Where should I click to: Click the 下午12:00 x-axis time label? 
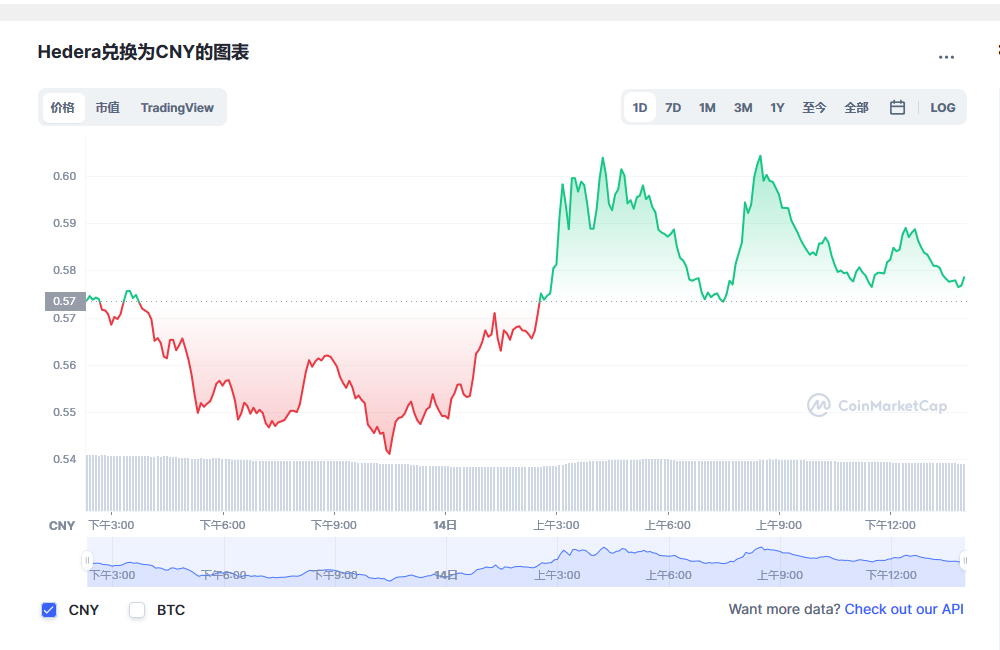890,525
